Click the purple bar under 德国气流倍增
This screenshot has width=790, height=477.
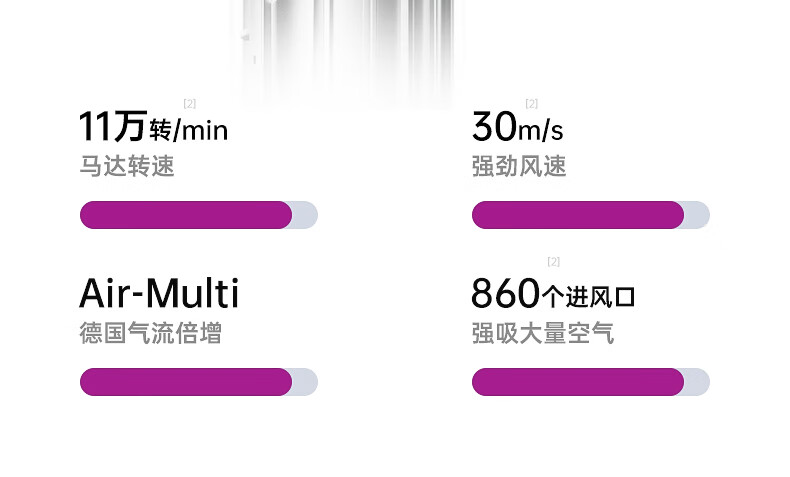tap(185, 382)
